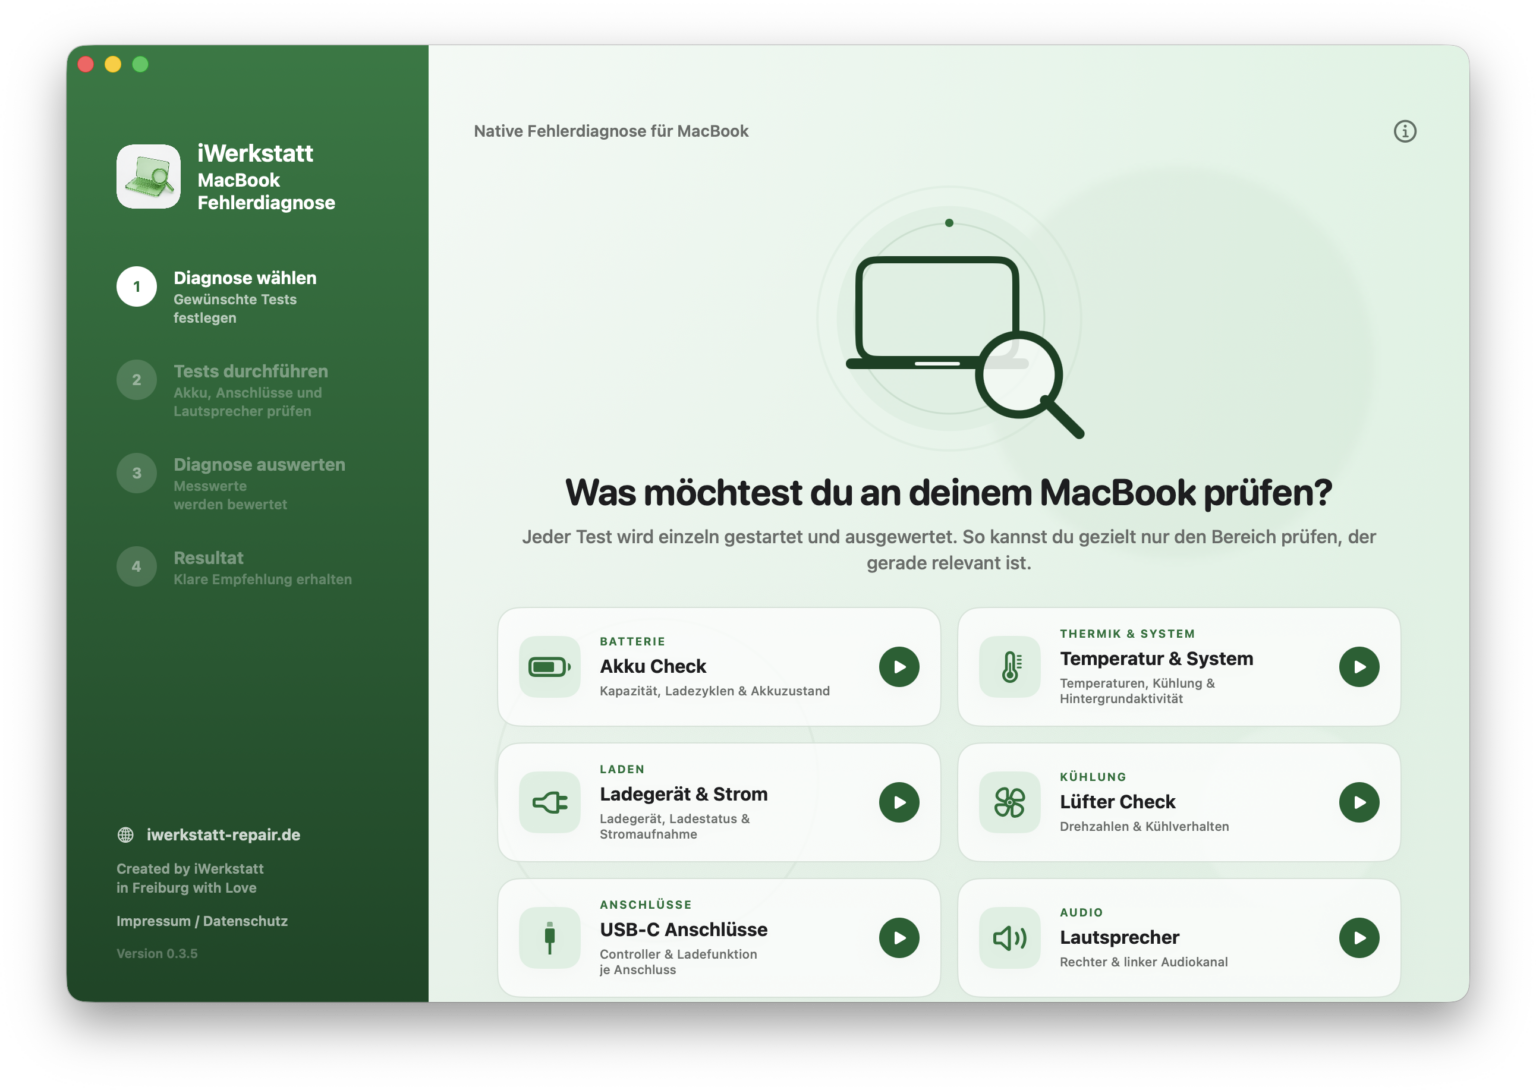
Task: Start the Ladegerät & Strom test
Action: 899,802
